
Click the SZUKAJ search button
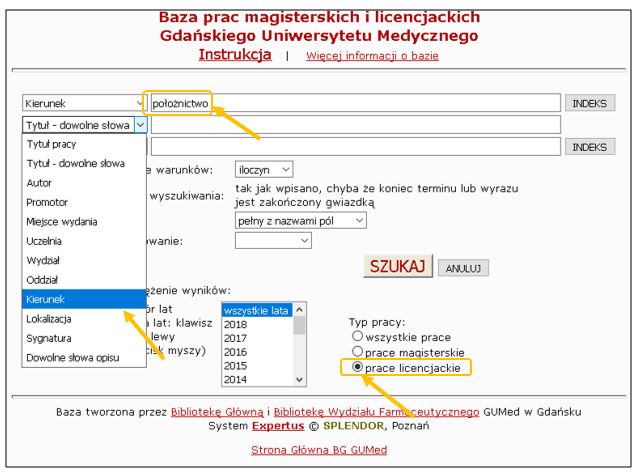tap(399, 267)
